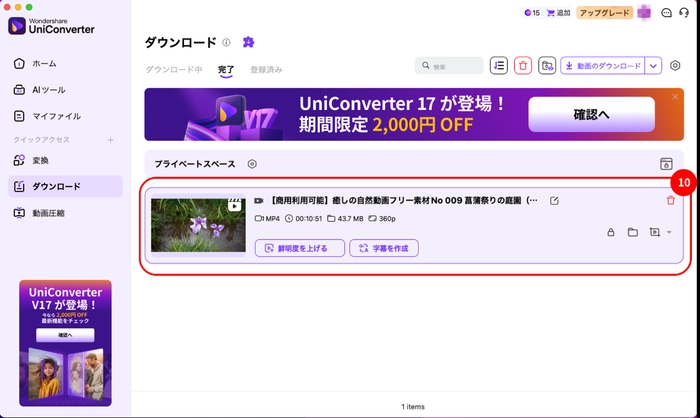The height and width of the screenshot is (418, 700).
Task: Expand the 動画のダウンロード dropdown arrow
Action: click(653, 66)
